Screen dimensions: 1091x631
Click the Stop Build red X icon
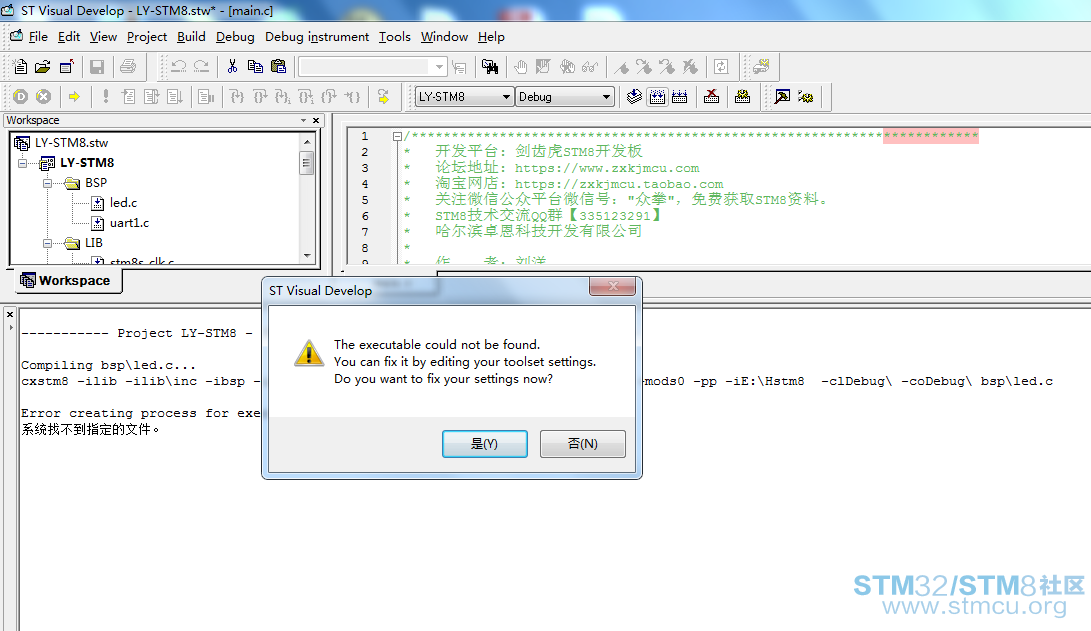coord(711,97)
